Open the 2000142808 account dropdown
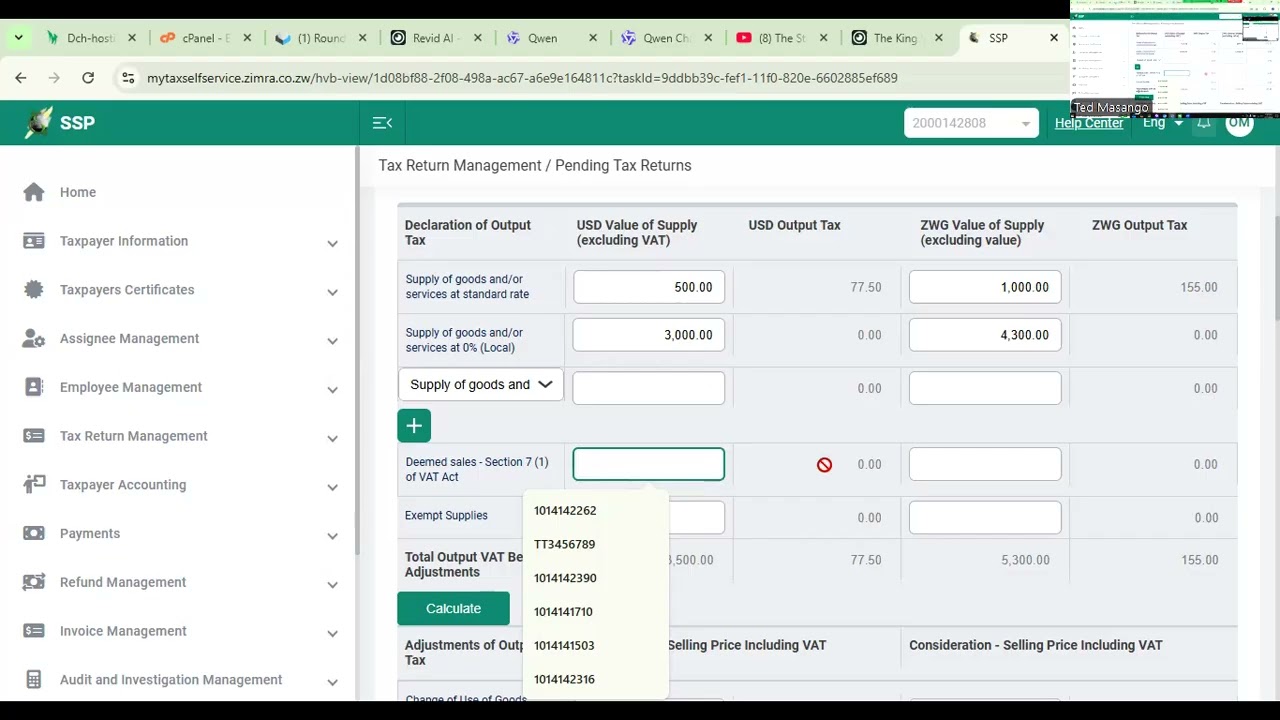 [971, 123]
